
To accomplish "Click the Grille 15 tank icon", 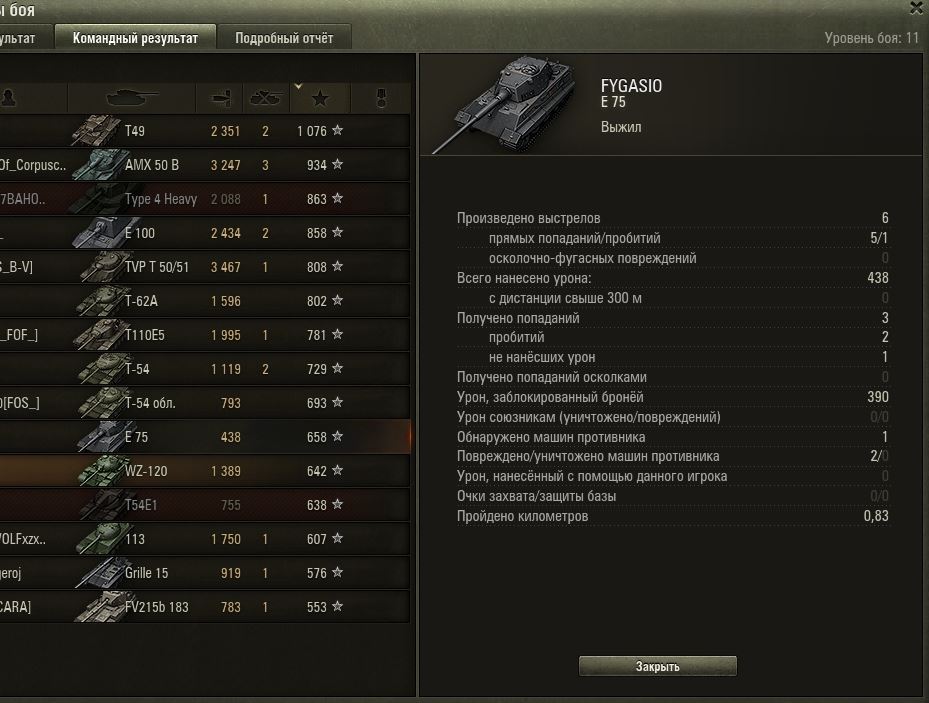I will 99,573.
